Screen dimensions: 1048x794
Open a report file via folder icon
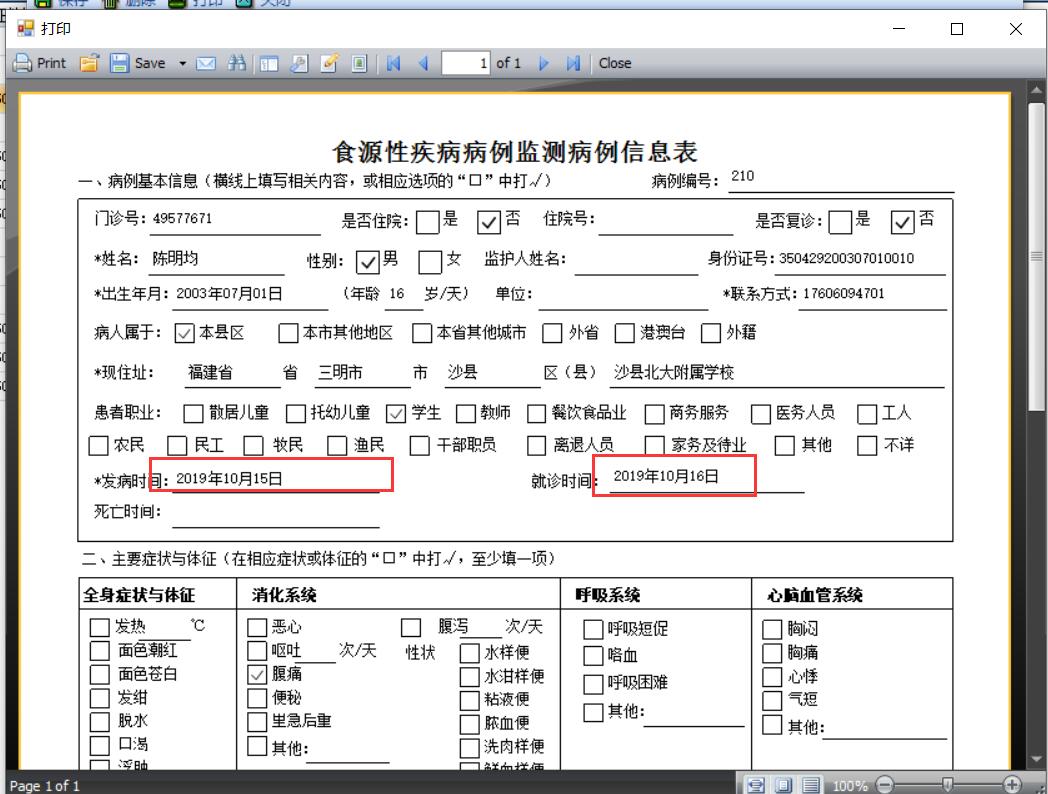tap(90, 63)
